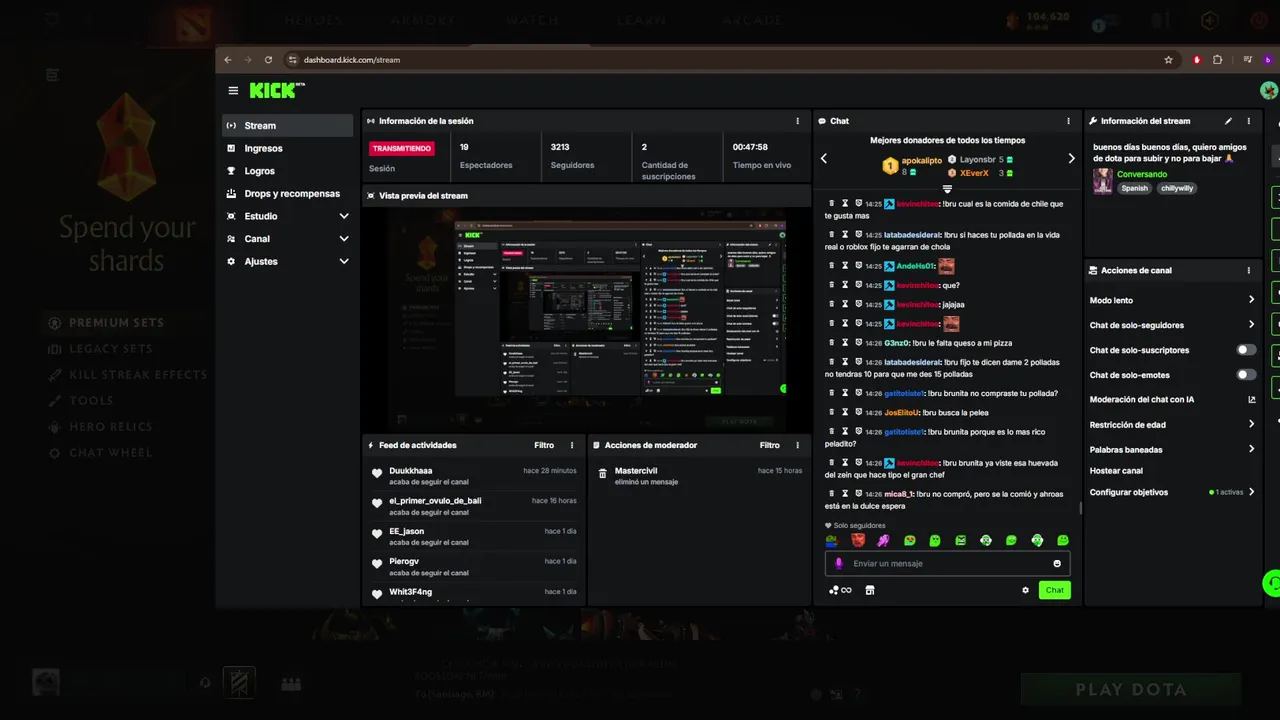The image size is (1280, 720).
Task: Click username AndeHs01 in chat
Action: (x=915, y=266)
